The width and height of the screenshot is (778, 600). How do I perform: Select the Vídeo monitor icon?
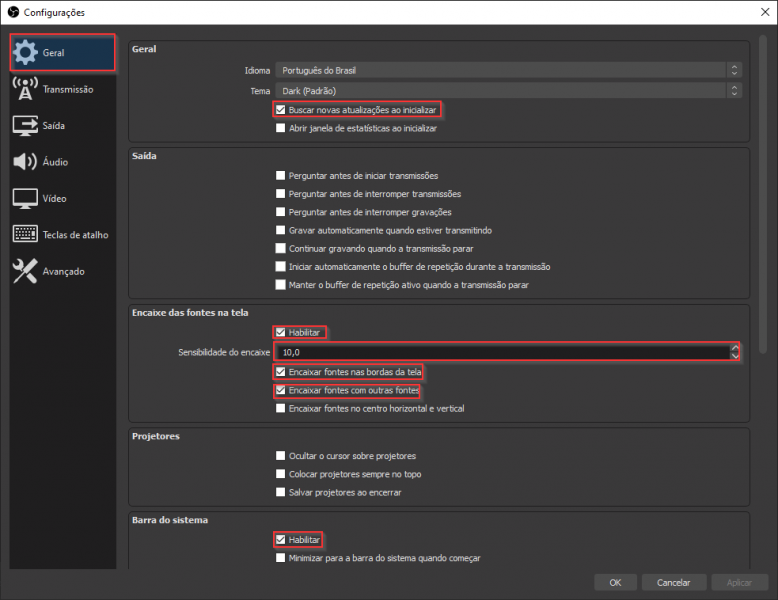(x=26, y=198)
